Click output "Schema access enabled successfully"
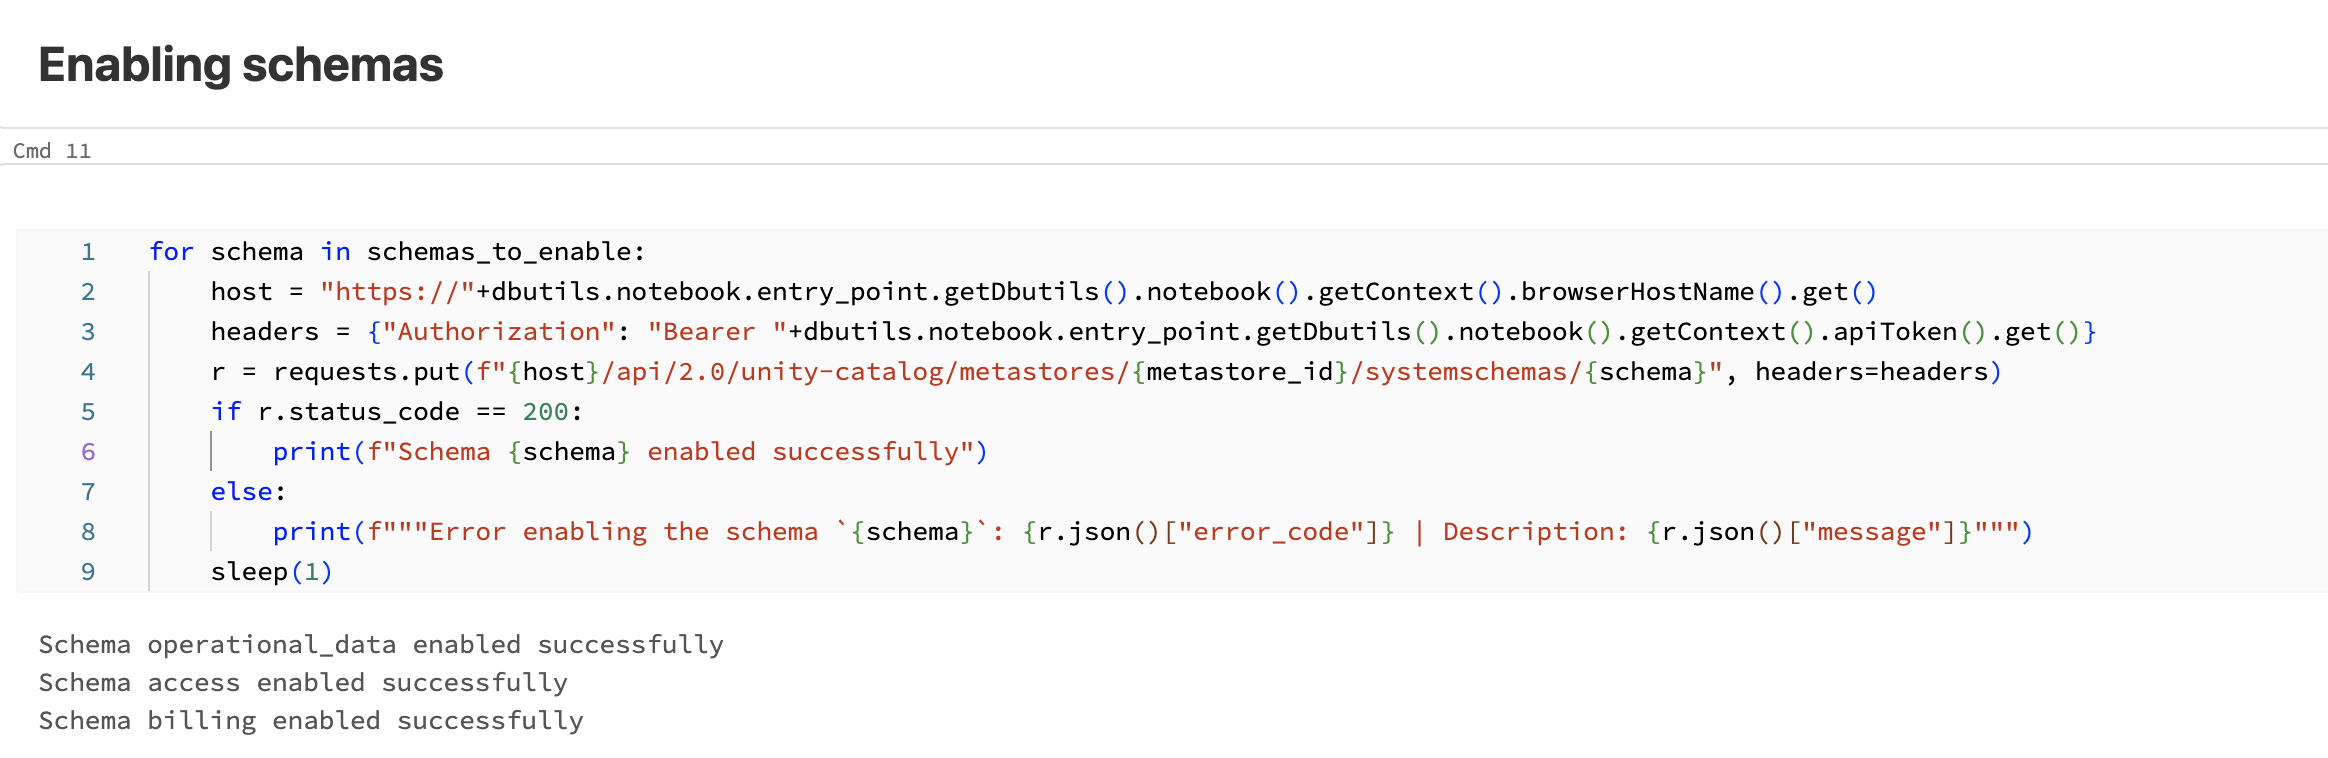Image resolution: width=2328 pixels, height=758 pixels. tap(303, 683)
